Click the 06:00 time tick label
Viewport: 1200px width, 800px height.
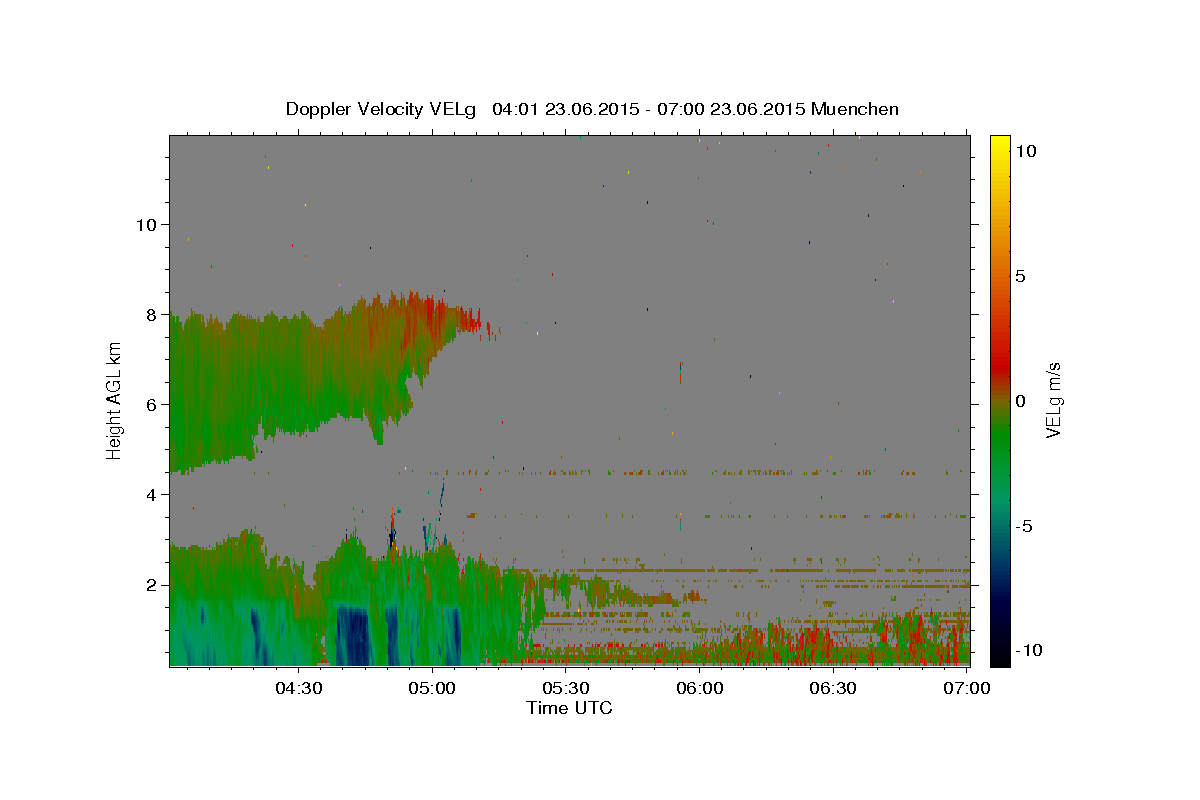(x=700, y=688)
